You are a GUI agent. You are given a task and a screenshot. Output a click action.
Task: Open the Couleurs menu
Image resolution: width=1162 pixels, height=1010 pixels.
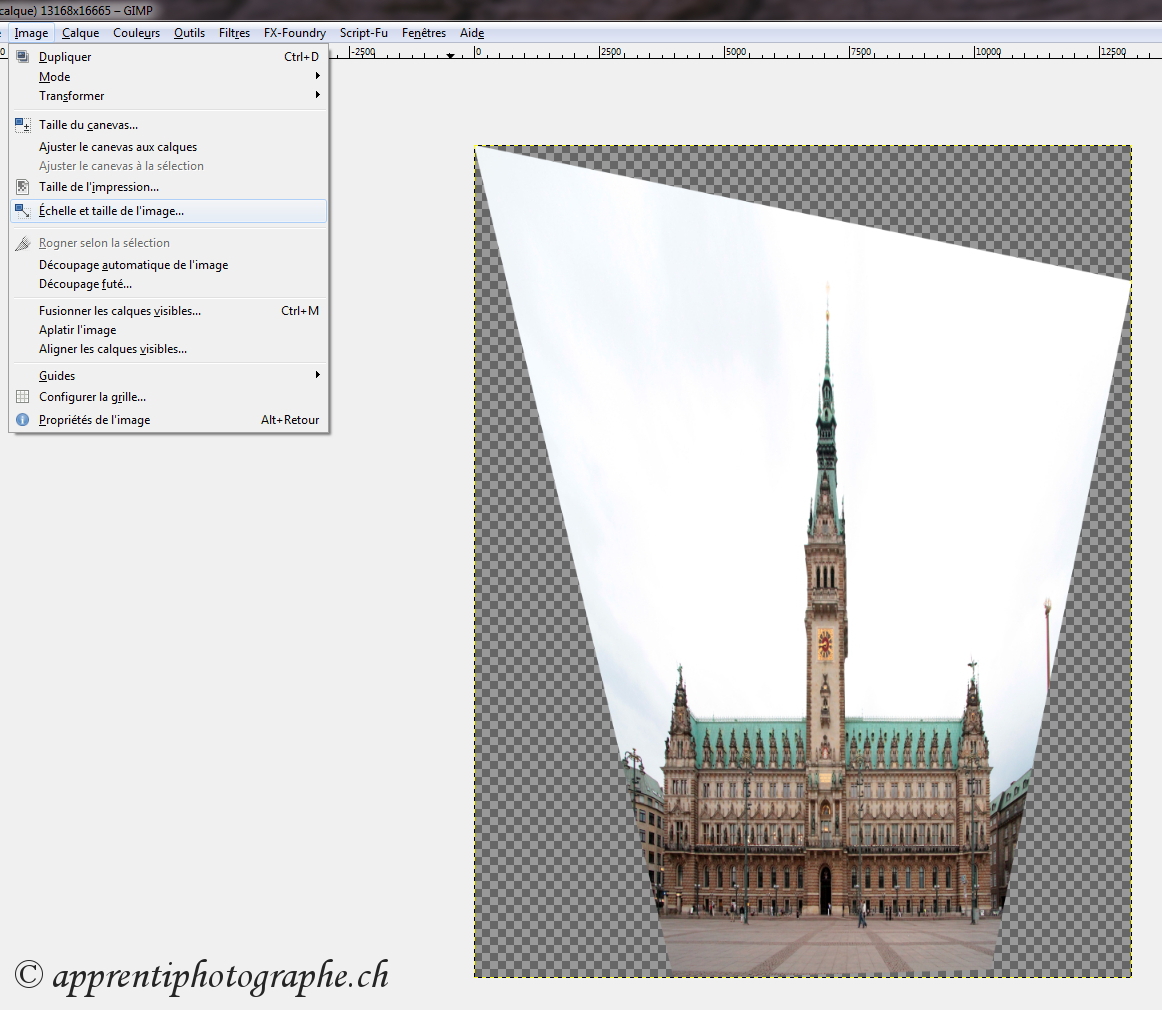[136, 33]
